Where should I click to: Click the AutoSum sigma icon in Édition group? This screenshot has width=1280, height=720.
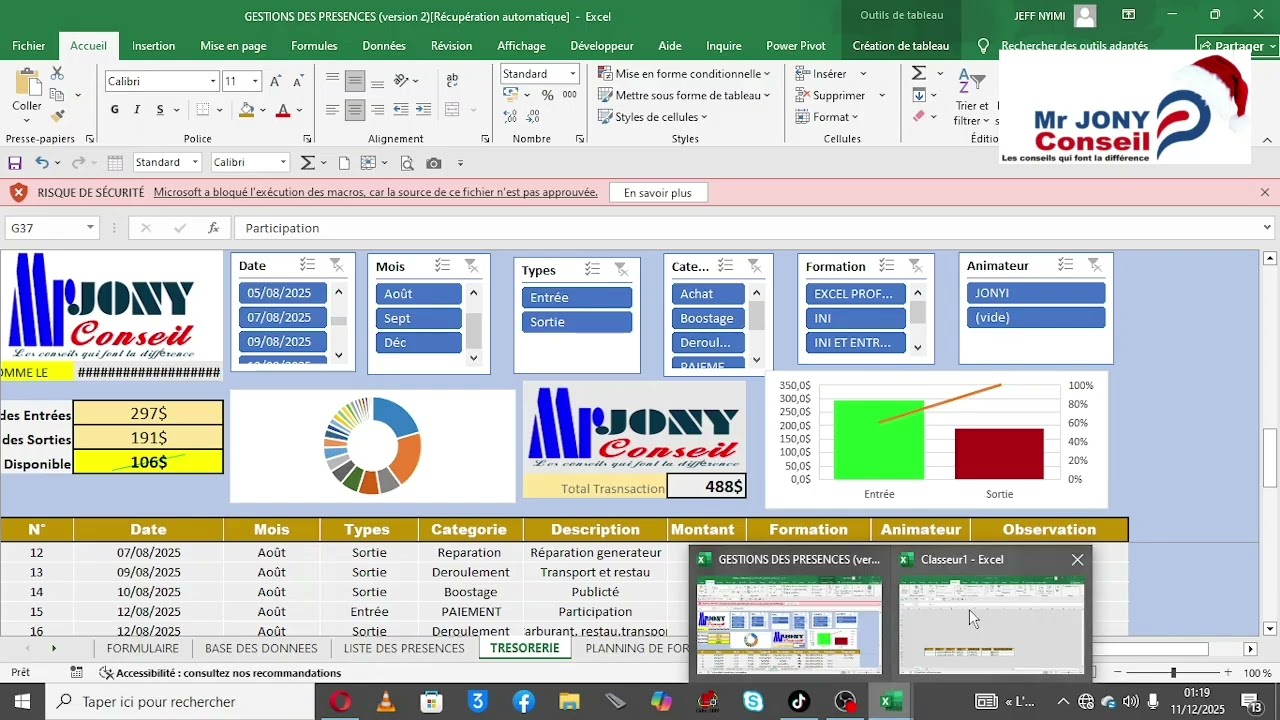[x=919, y=73]
